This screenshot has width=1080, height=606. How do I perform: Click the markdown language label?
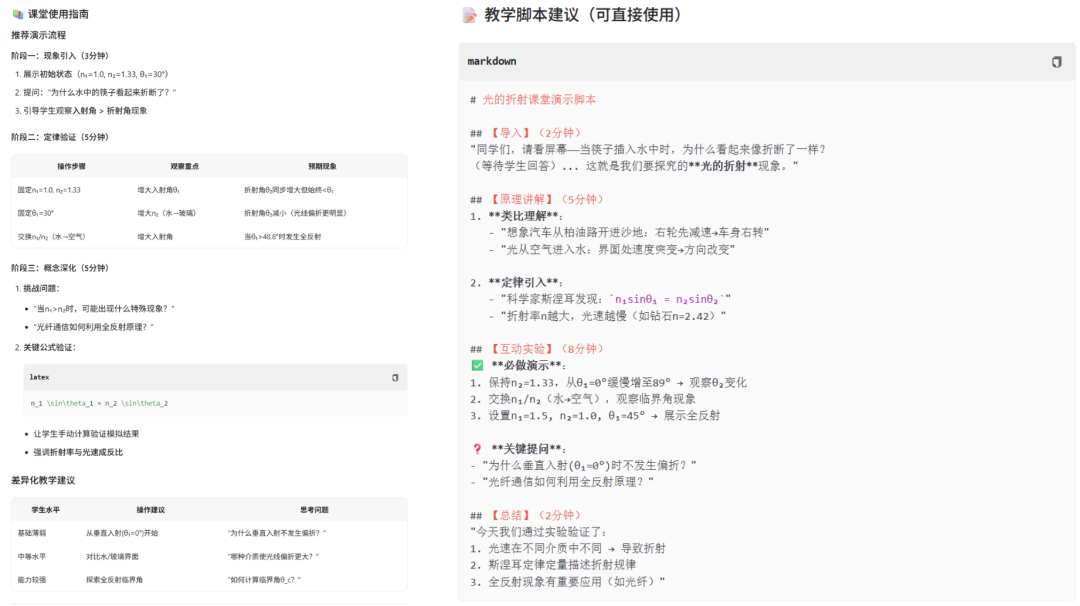(x=492, y=62)
